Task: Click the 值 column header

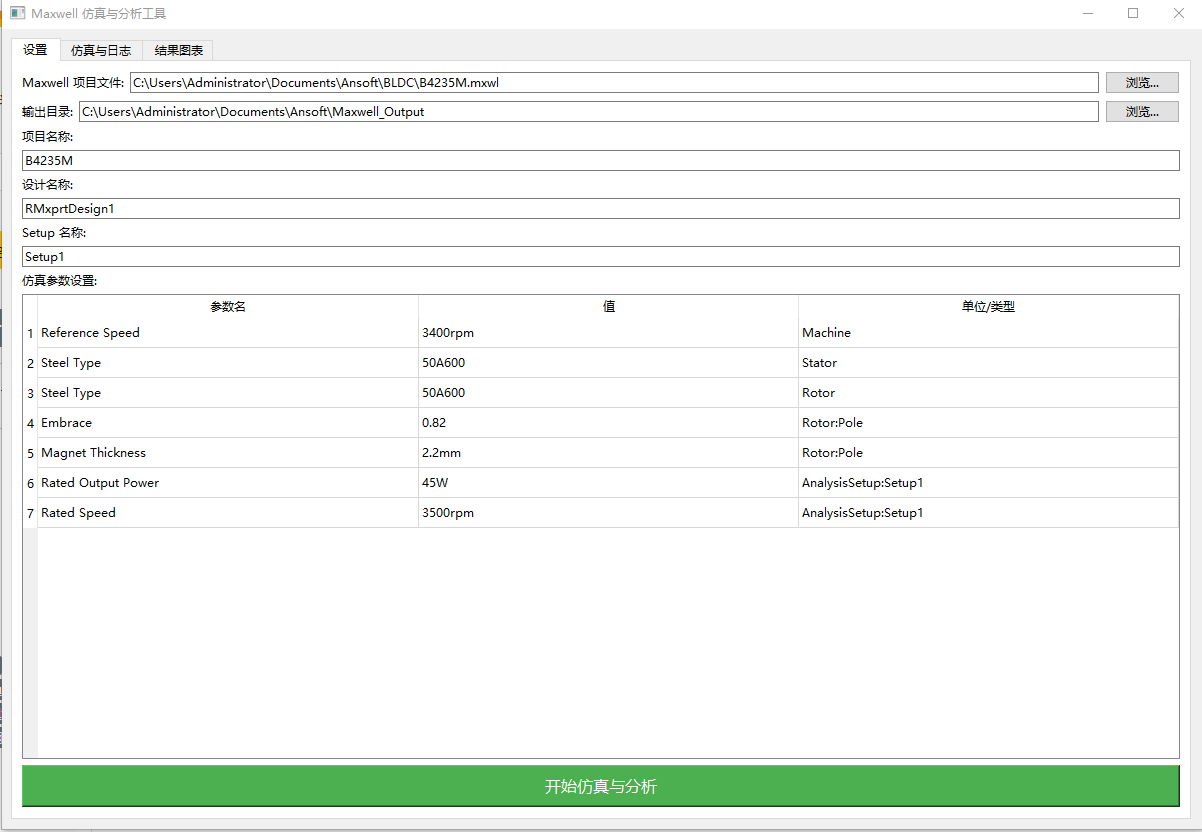Action: point(608,307)
